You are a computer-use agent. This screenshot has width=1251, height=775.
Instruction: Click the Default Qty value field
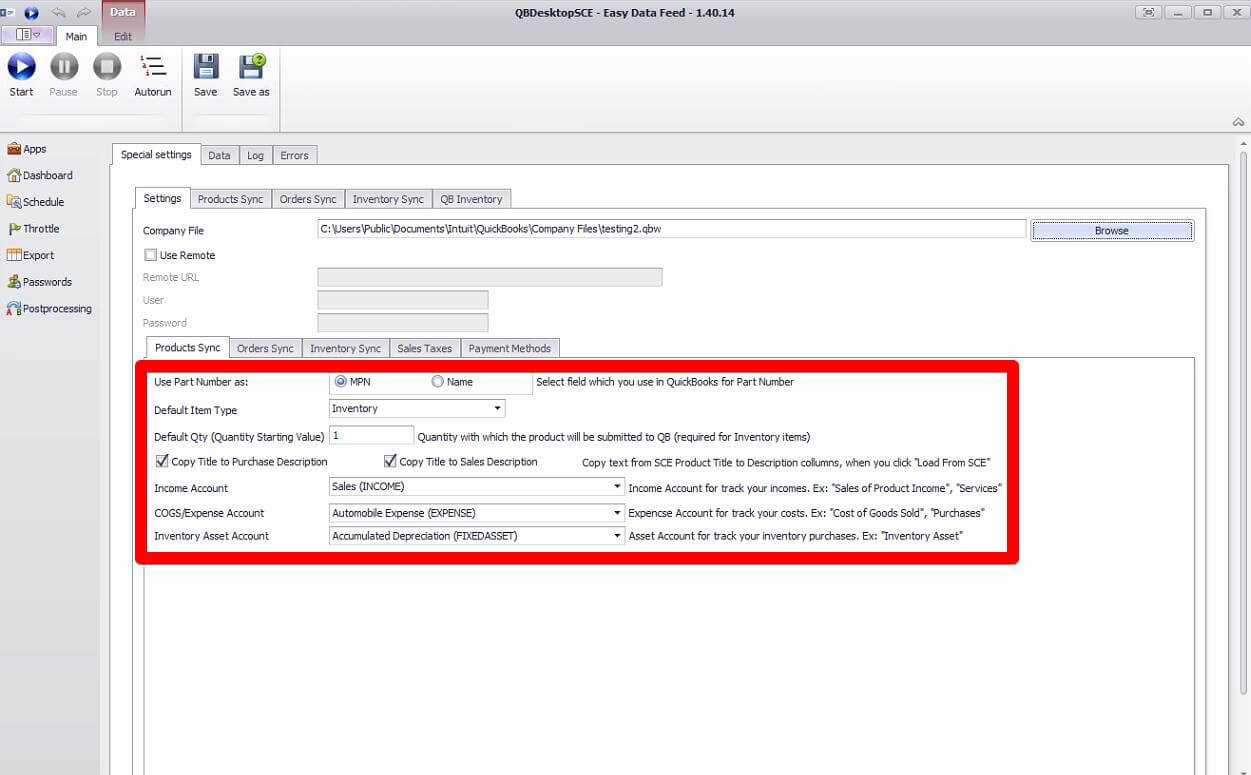pyautogui.click(x=371, y=435)
